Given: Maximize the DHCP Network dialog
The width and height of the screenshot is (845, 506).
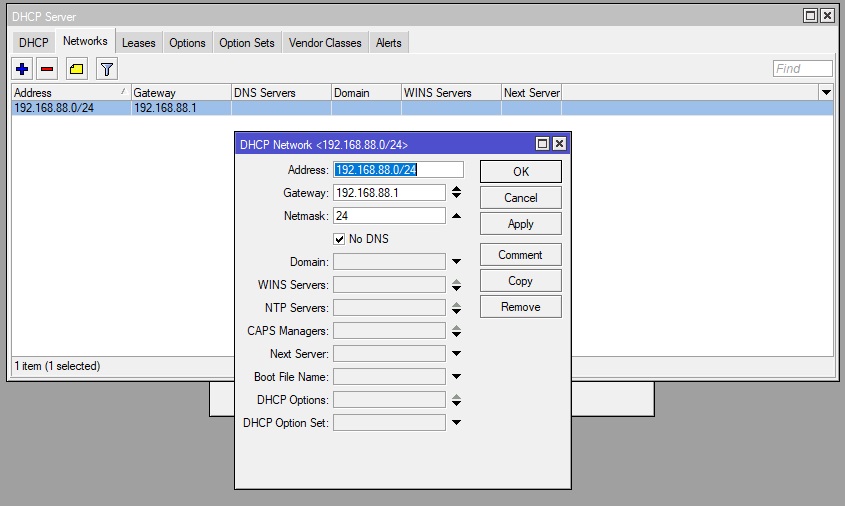Looking at the screenshot, I should 542,144.
